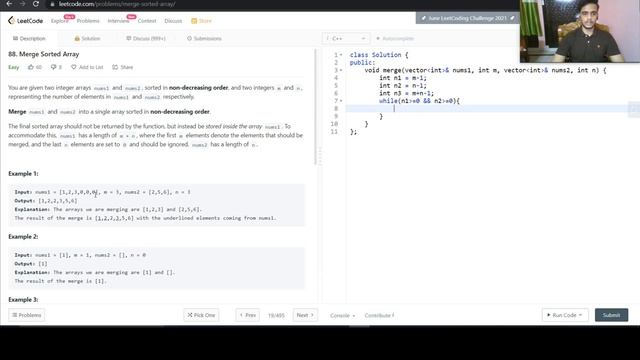Click the Add to List heart button

87,67
